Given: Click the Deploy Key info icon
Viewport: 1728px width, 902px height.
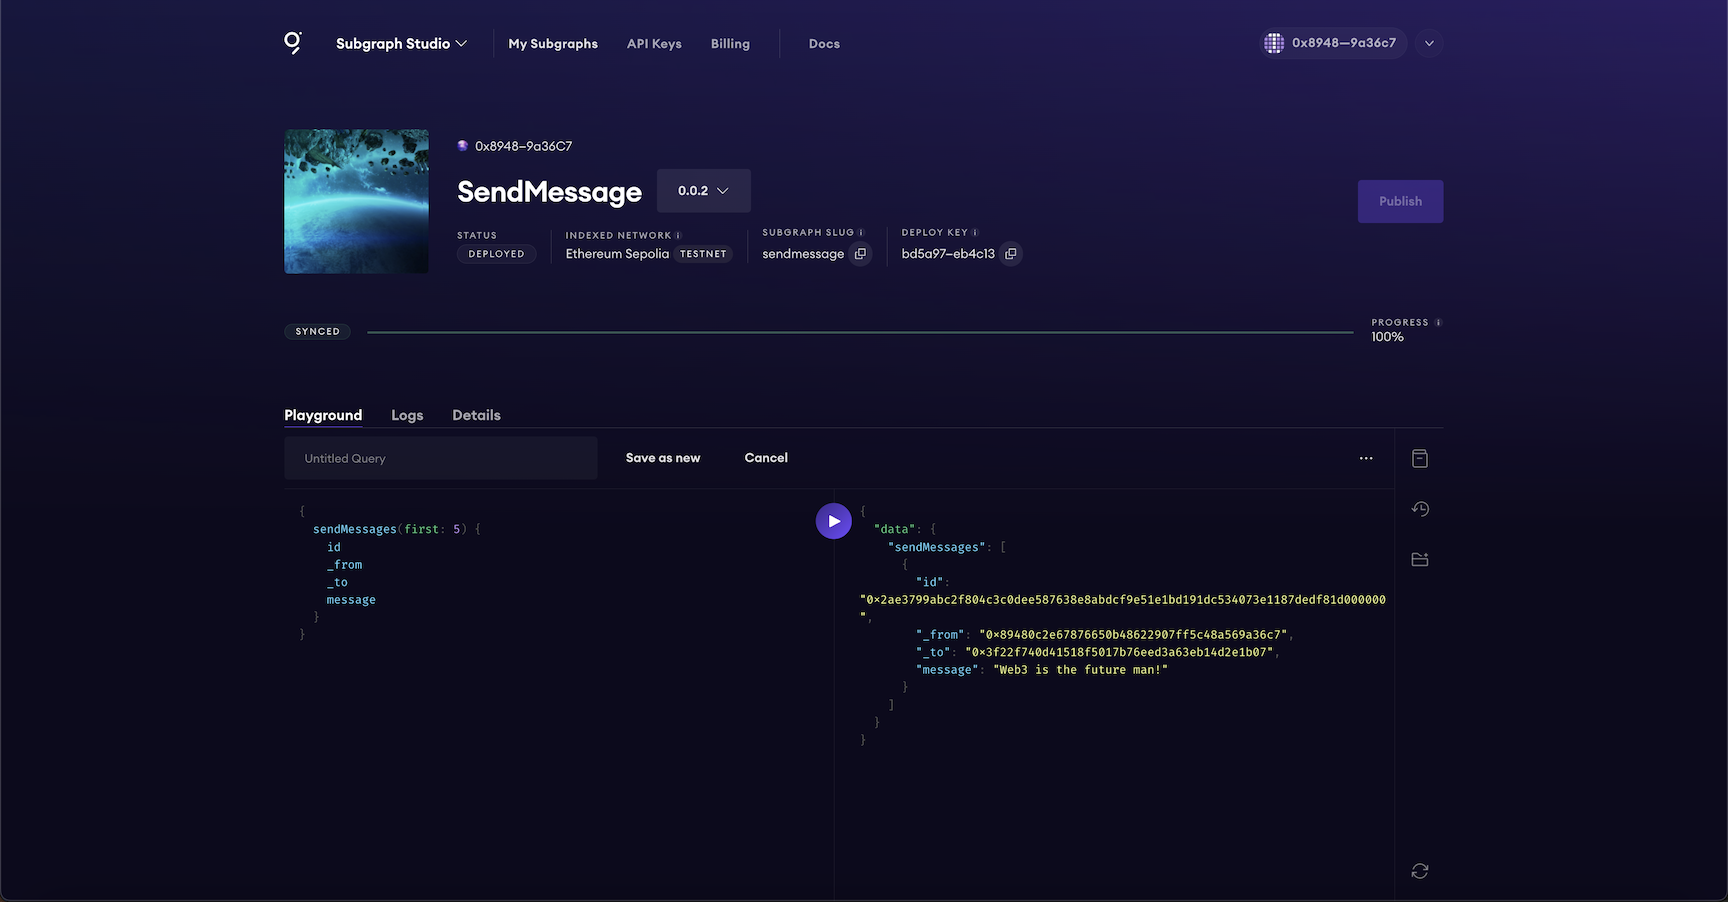Looking at the screenshot, I should tap(975, 233).
